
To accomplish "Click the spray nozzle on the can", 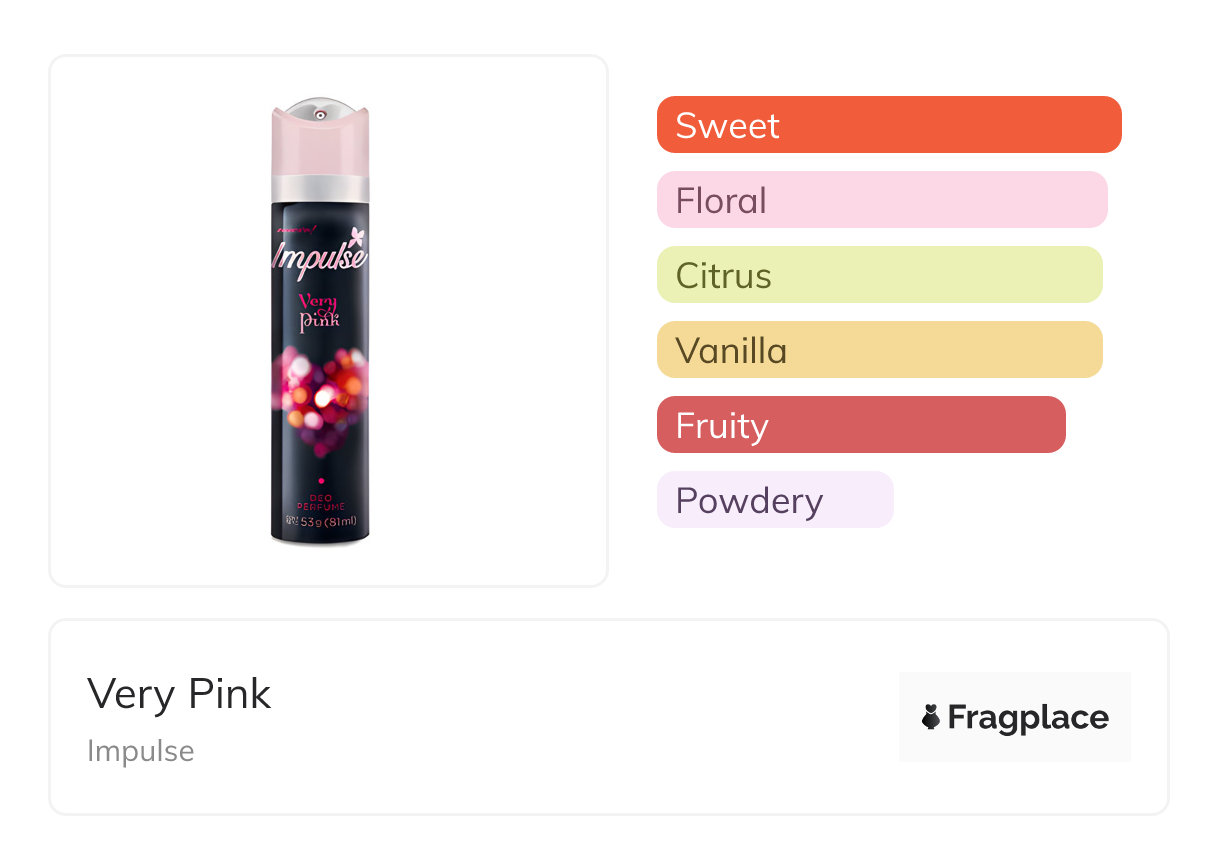I will coord(320,115).
